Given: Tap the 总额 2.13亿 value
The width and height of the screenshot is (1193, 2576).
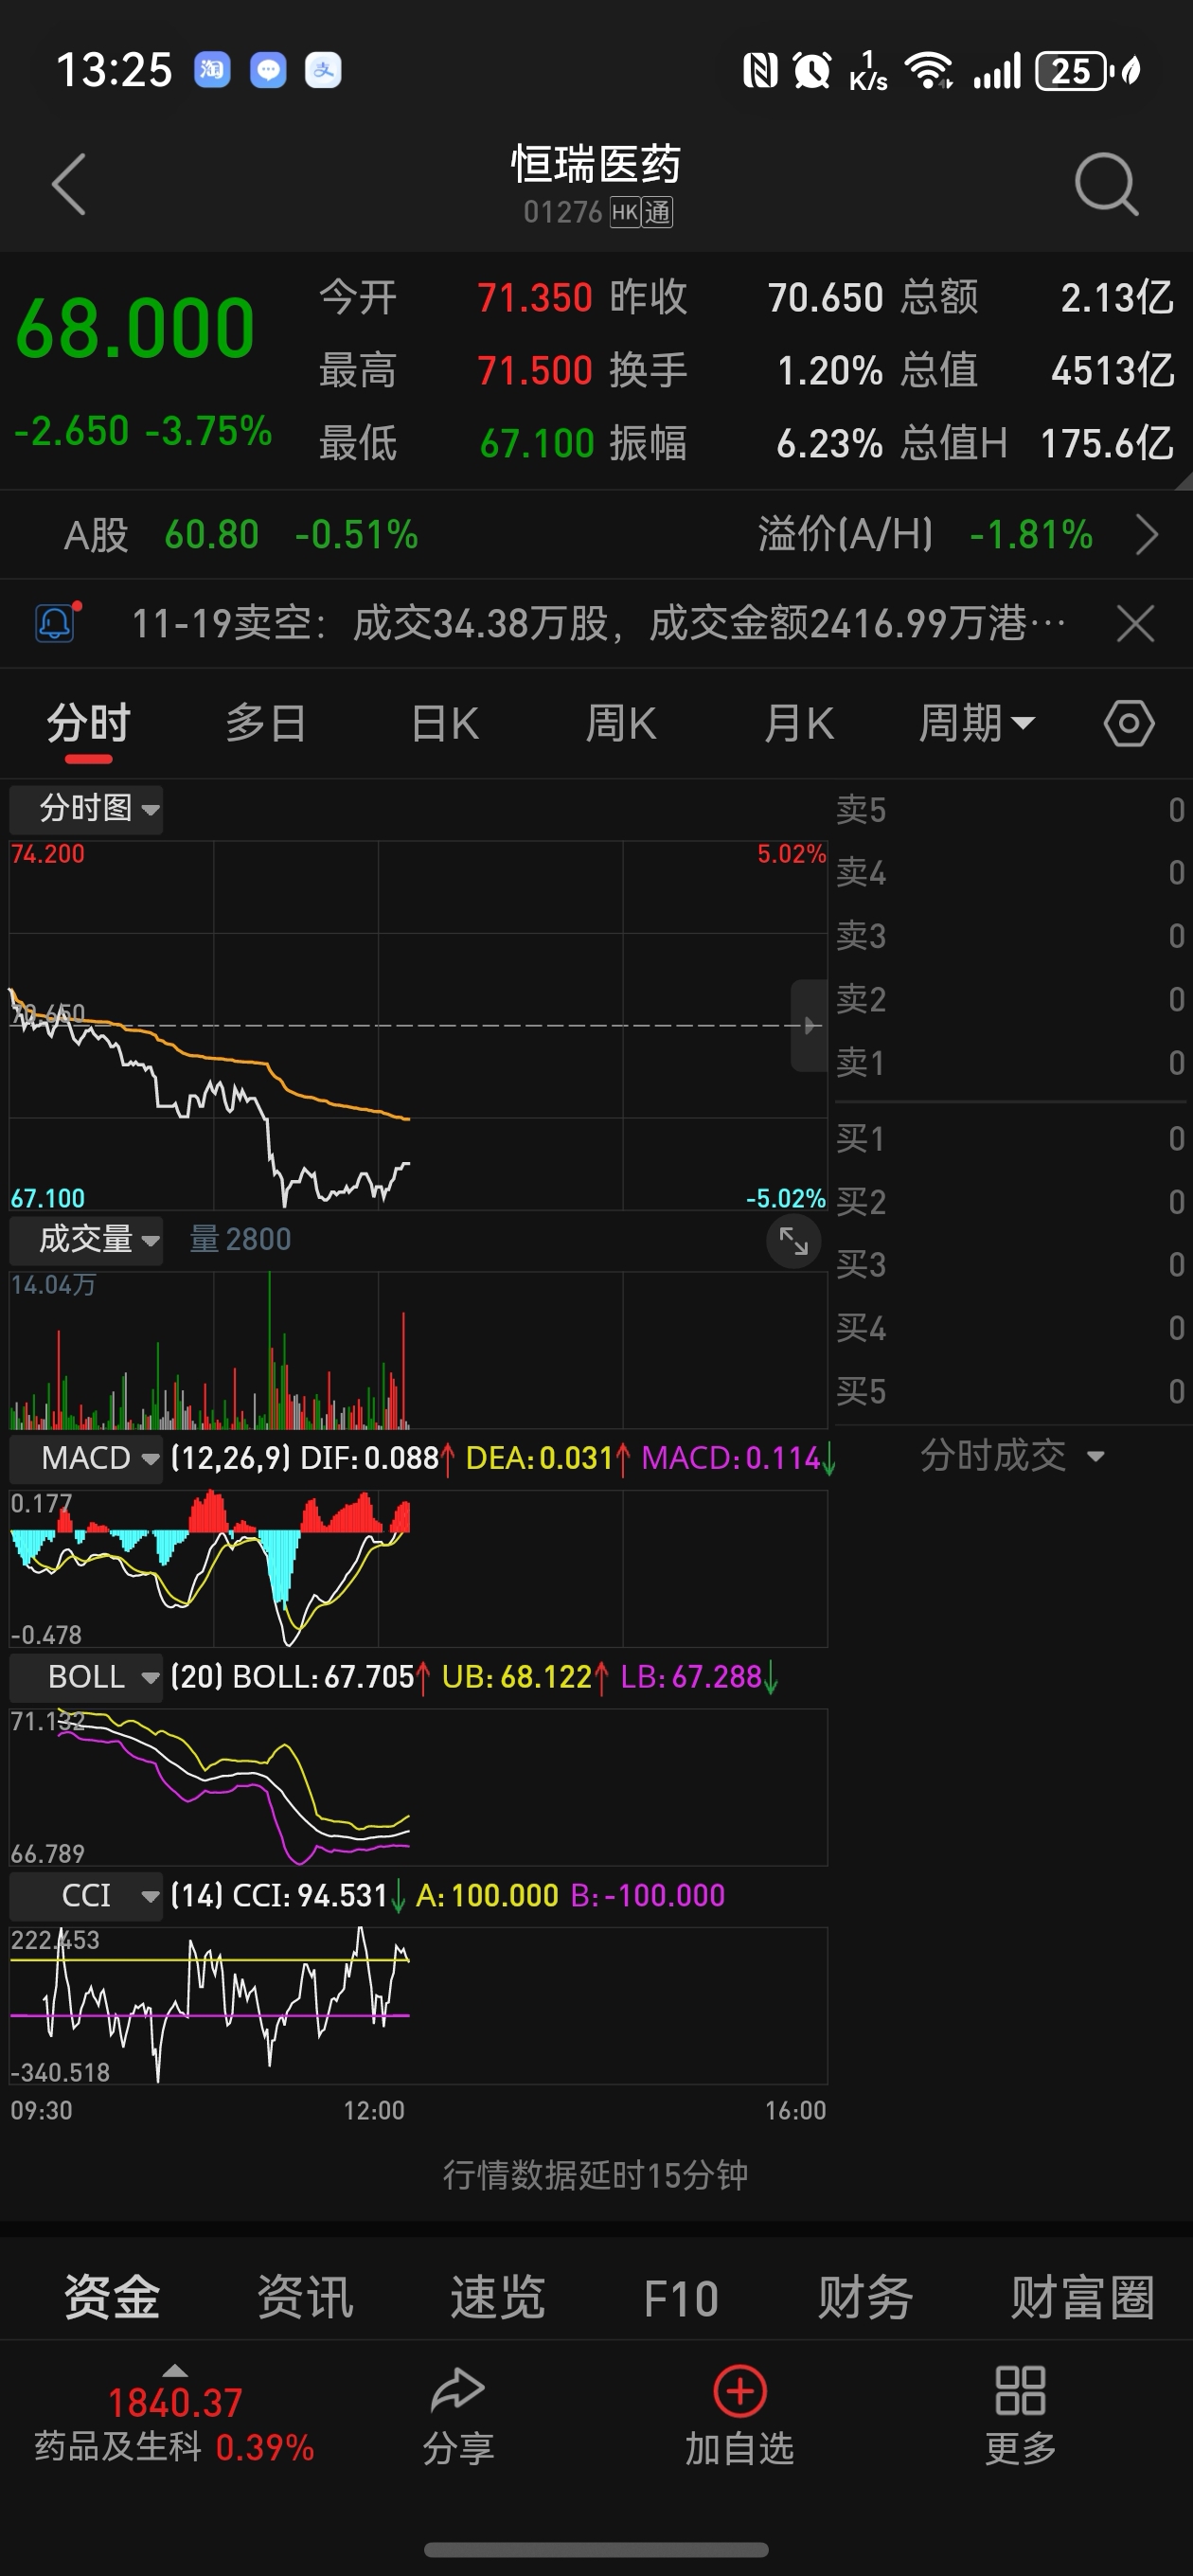Looking at the screenshot, I should [1117, 298].
